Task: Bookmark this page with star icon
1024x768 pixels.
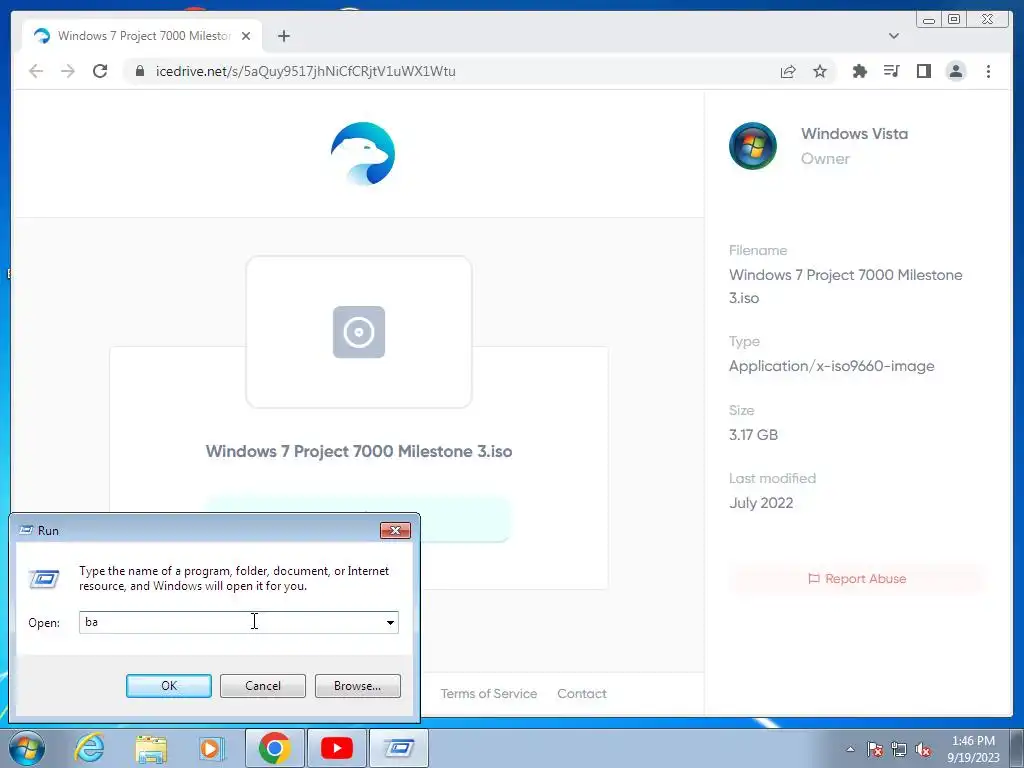Action: 820,71
